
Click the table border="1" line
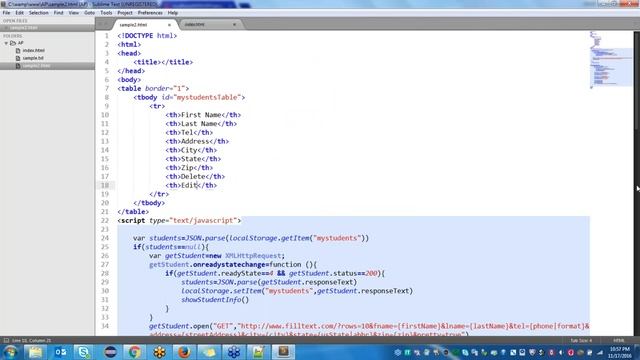tap(153, 89)
